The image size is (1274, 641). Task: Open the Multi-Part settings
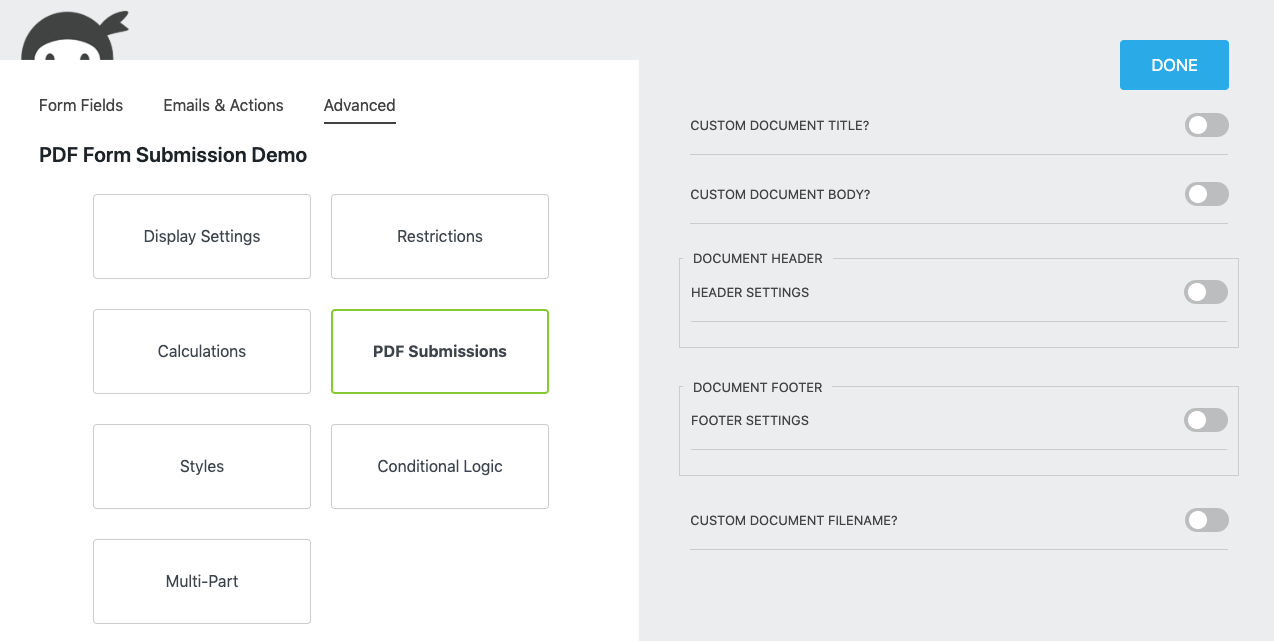coord(201,581)
